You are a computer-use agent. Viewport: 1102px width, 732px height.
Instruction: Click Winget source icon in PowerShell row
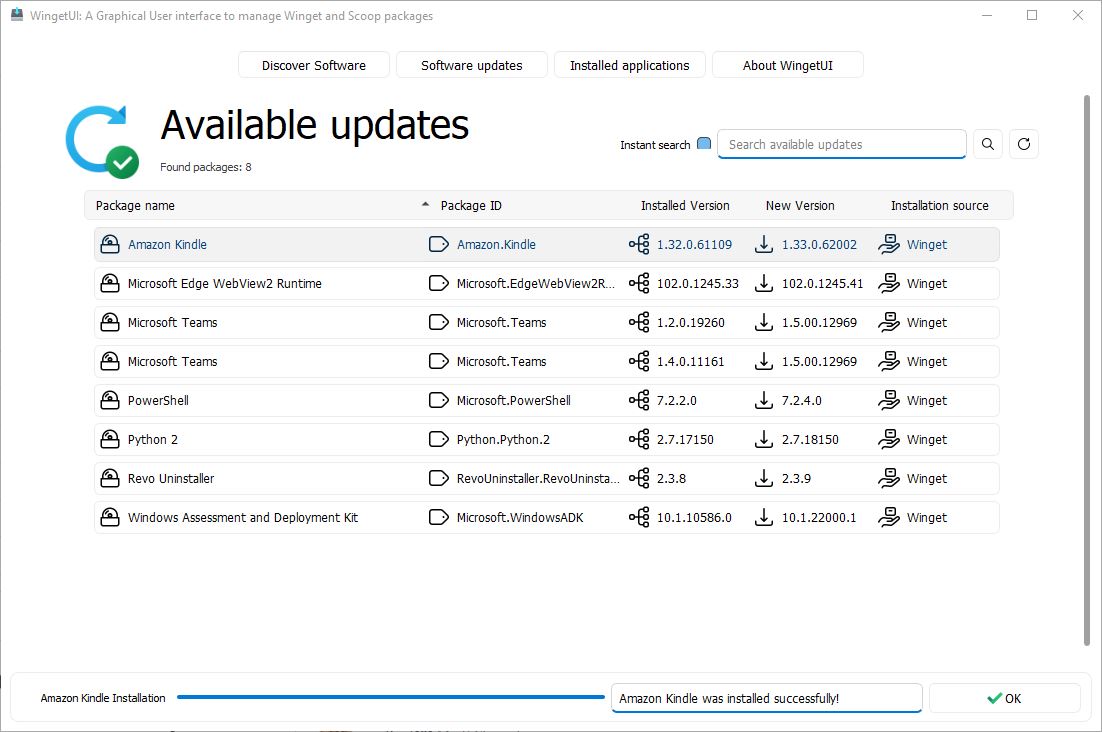coord(889,400)
